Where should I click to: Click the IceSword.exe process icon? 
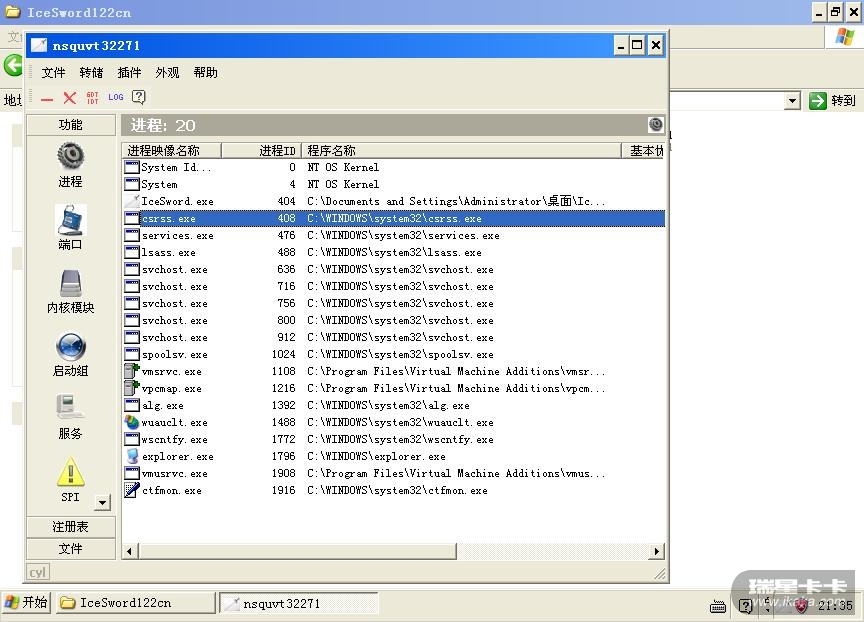132,201
